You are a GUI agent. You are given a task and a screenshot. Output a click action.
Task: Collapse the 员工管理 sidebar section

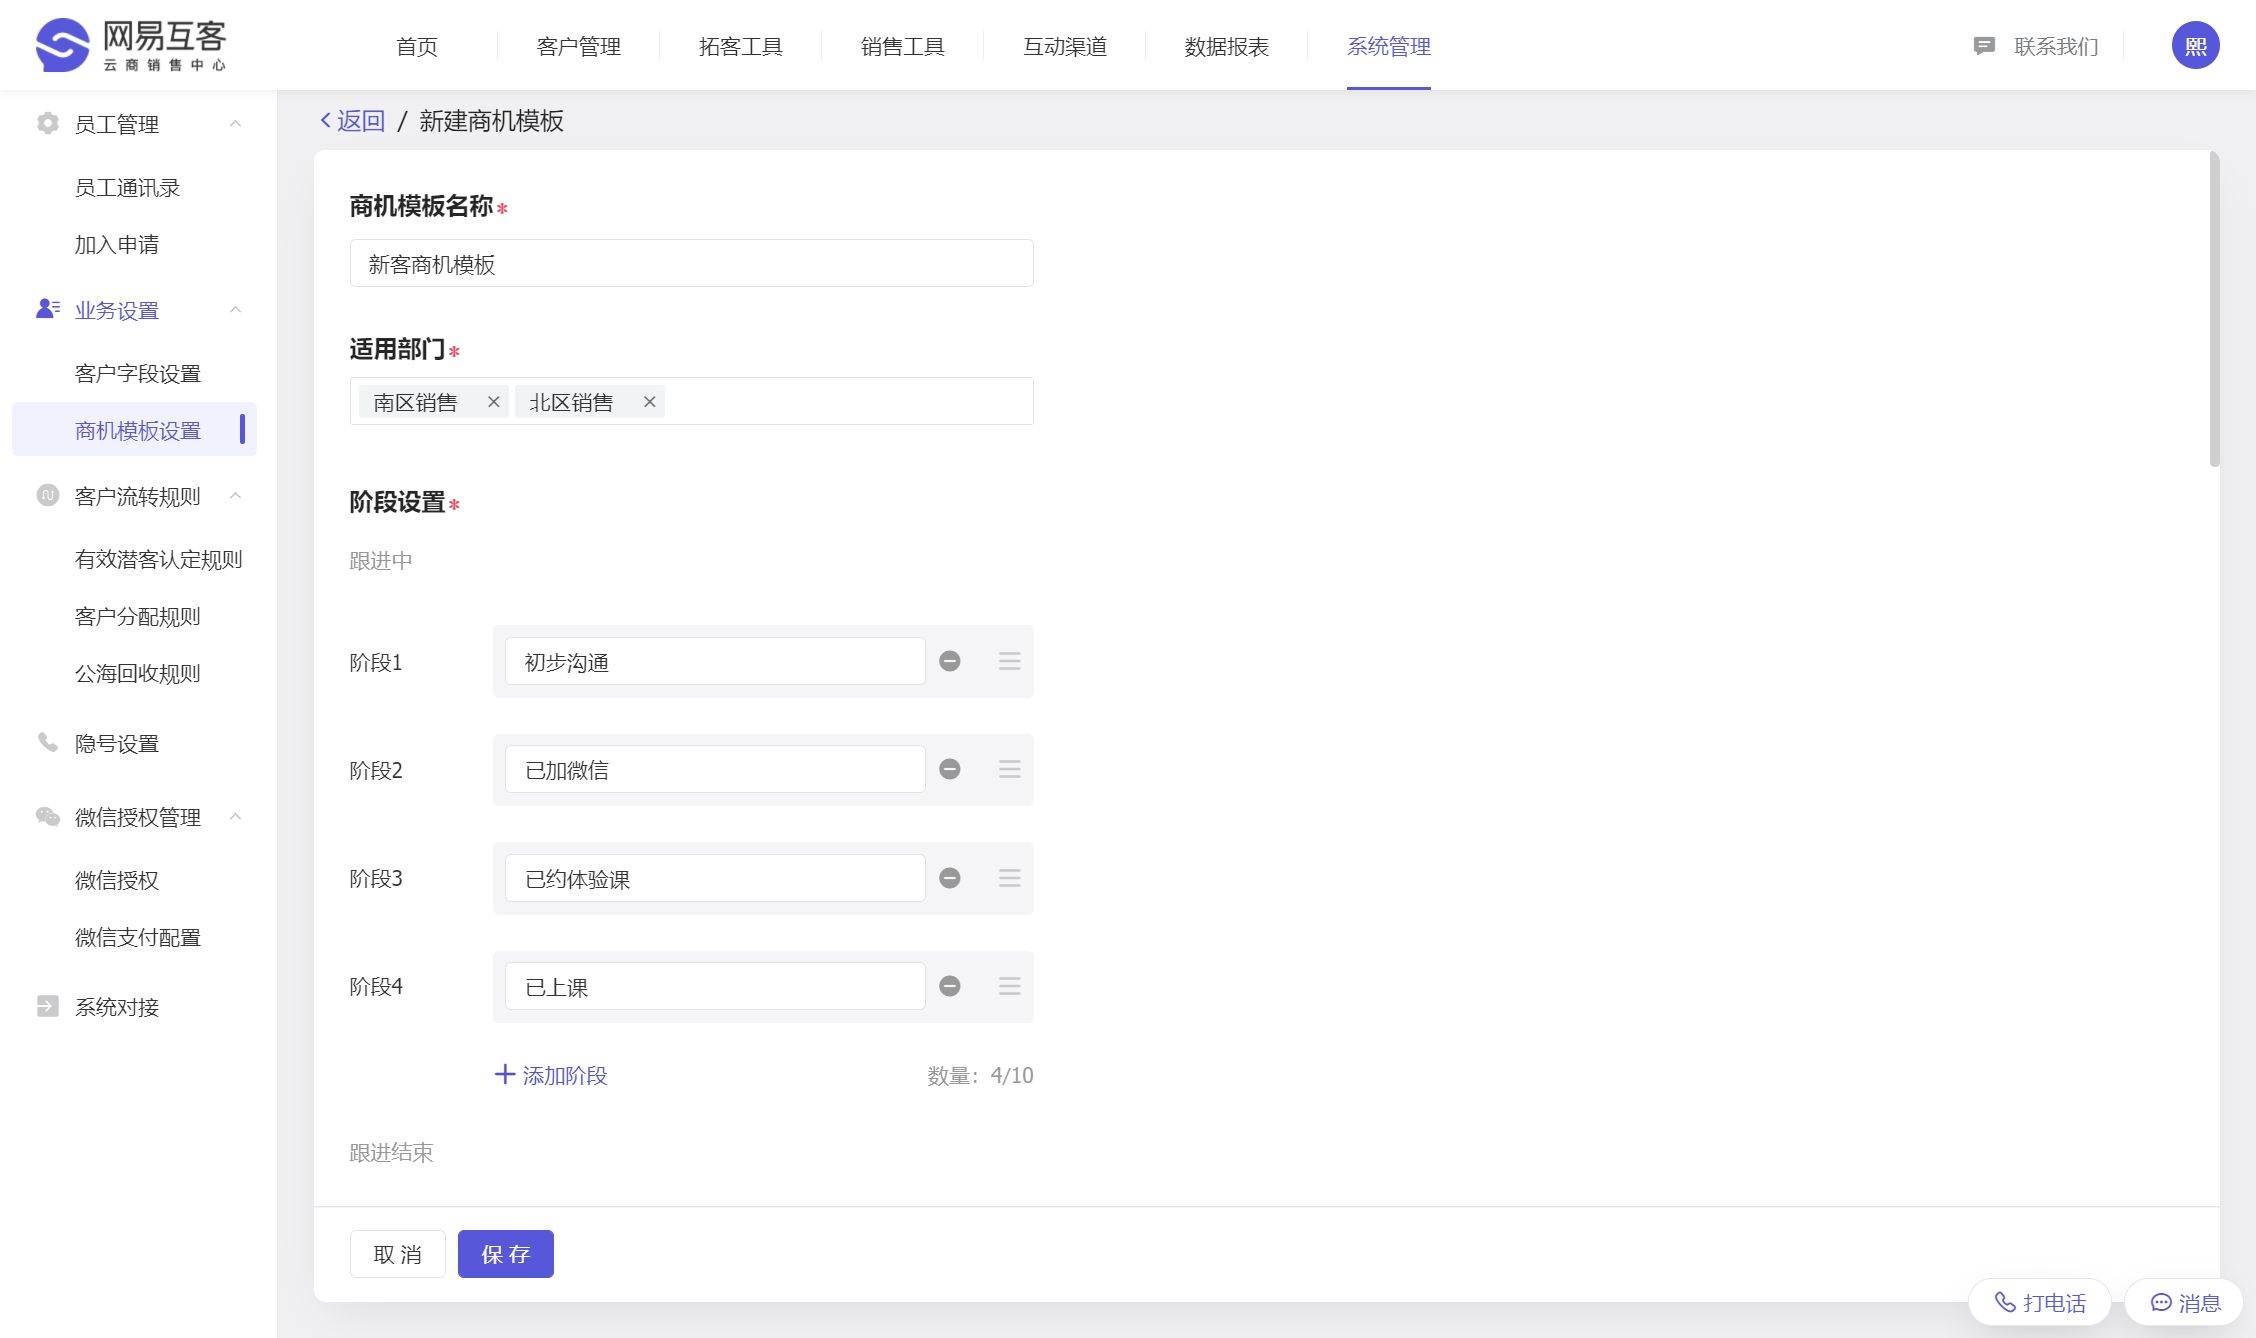236,124
